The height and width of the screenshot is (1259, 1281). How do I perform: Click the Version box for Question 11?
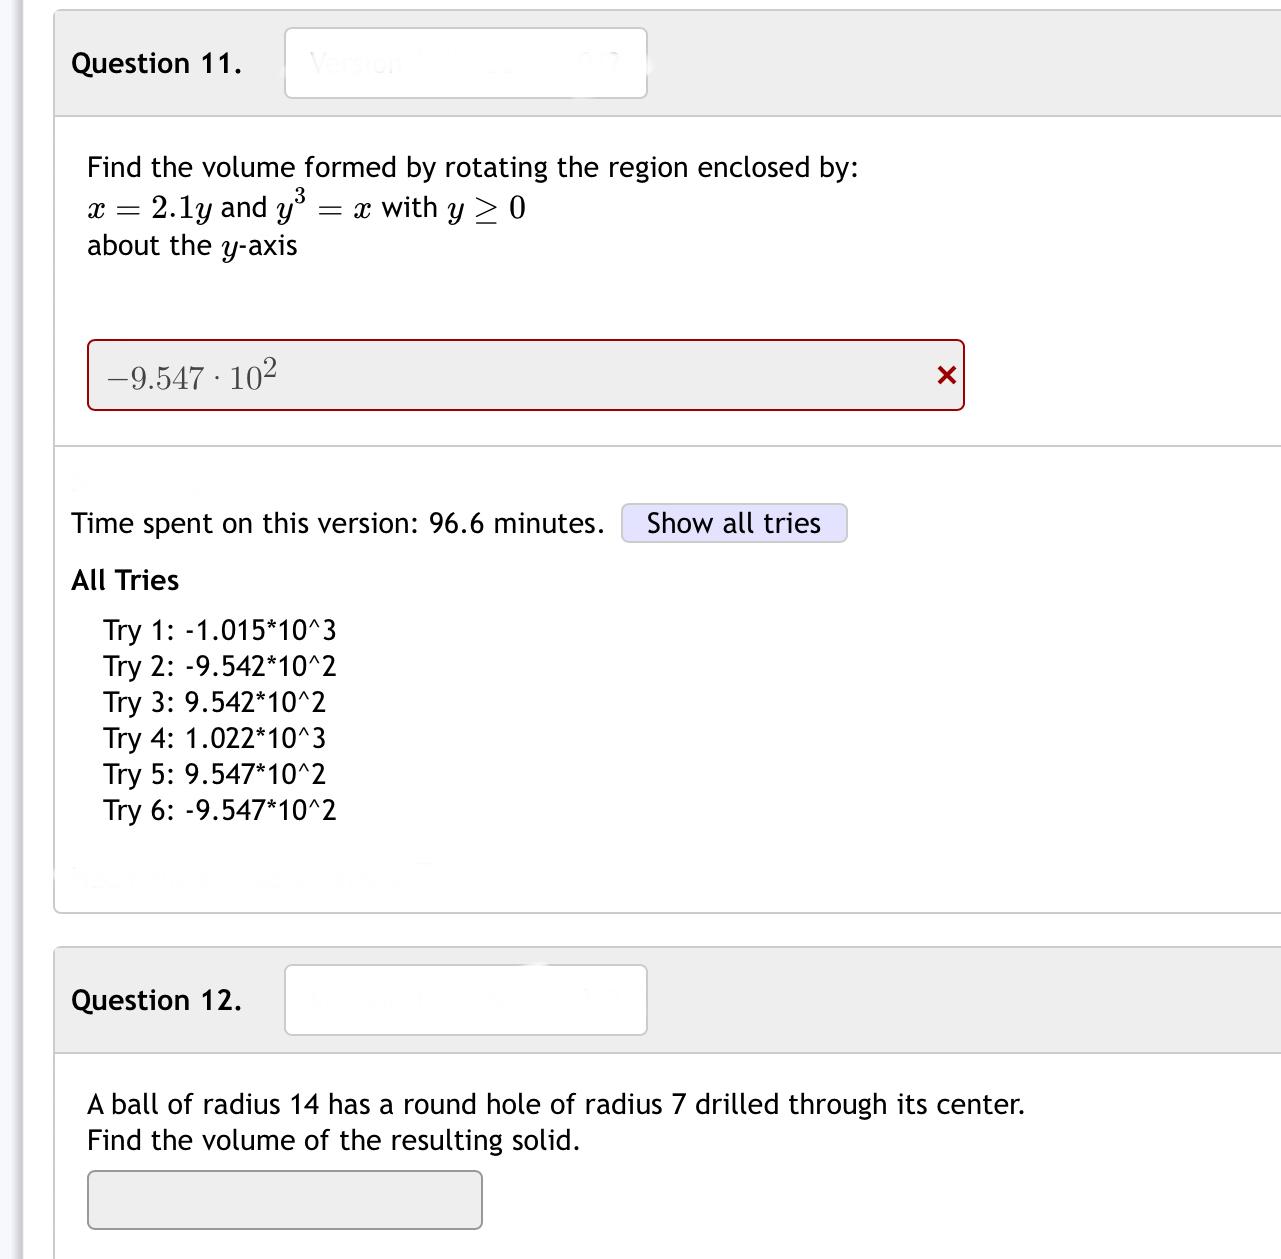466,63
